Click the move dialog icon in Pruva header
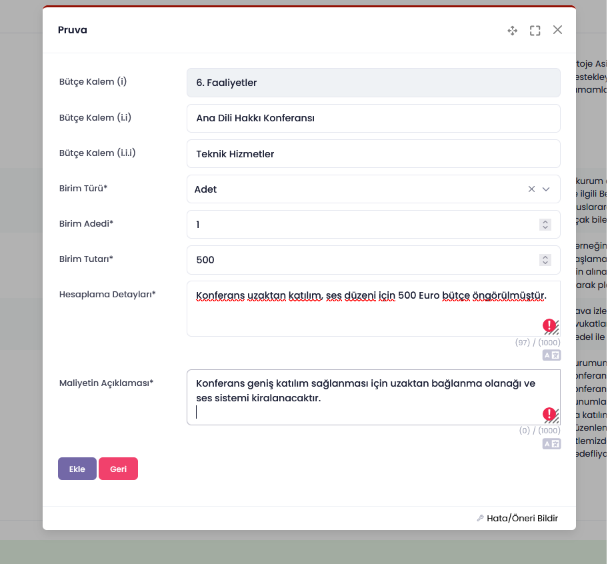Screen dimensions: 607x564 [512, 31]
